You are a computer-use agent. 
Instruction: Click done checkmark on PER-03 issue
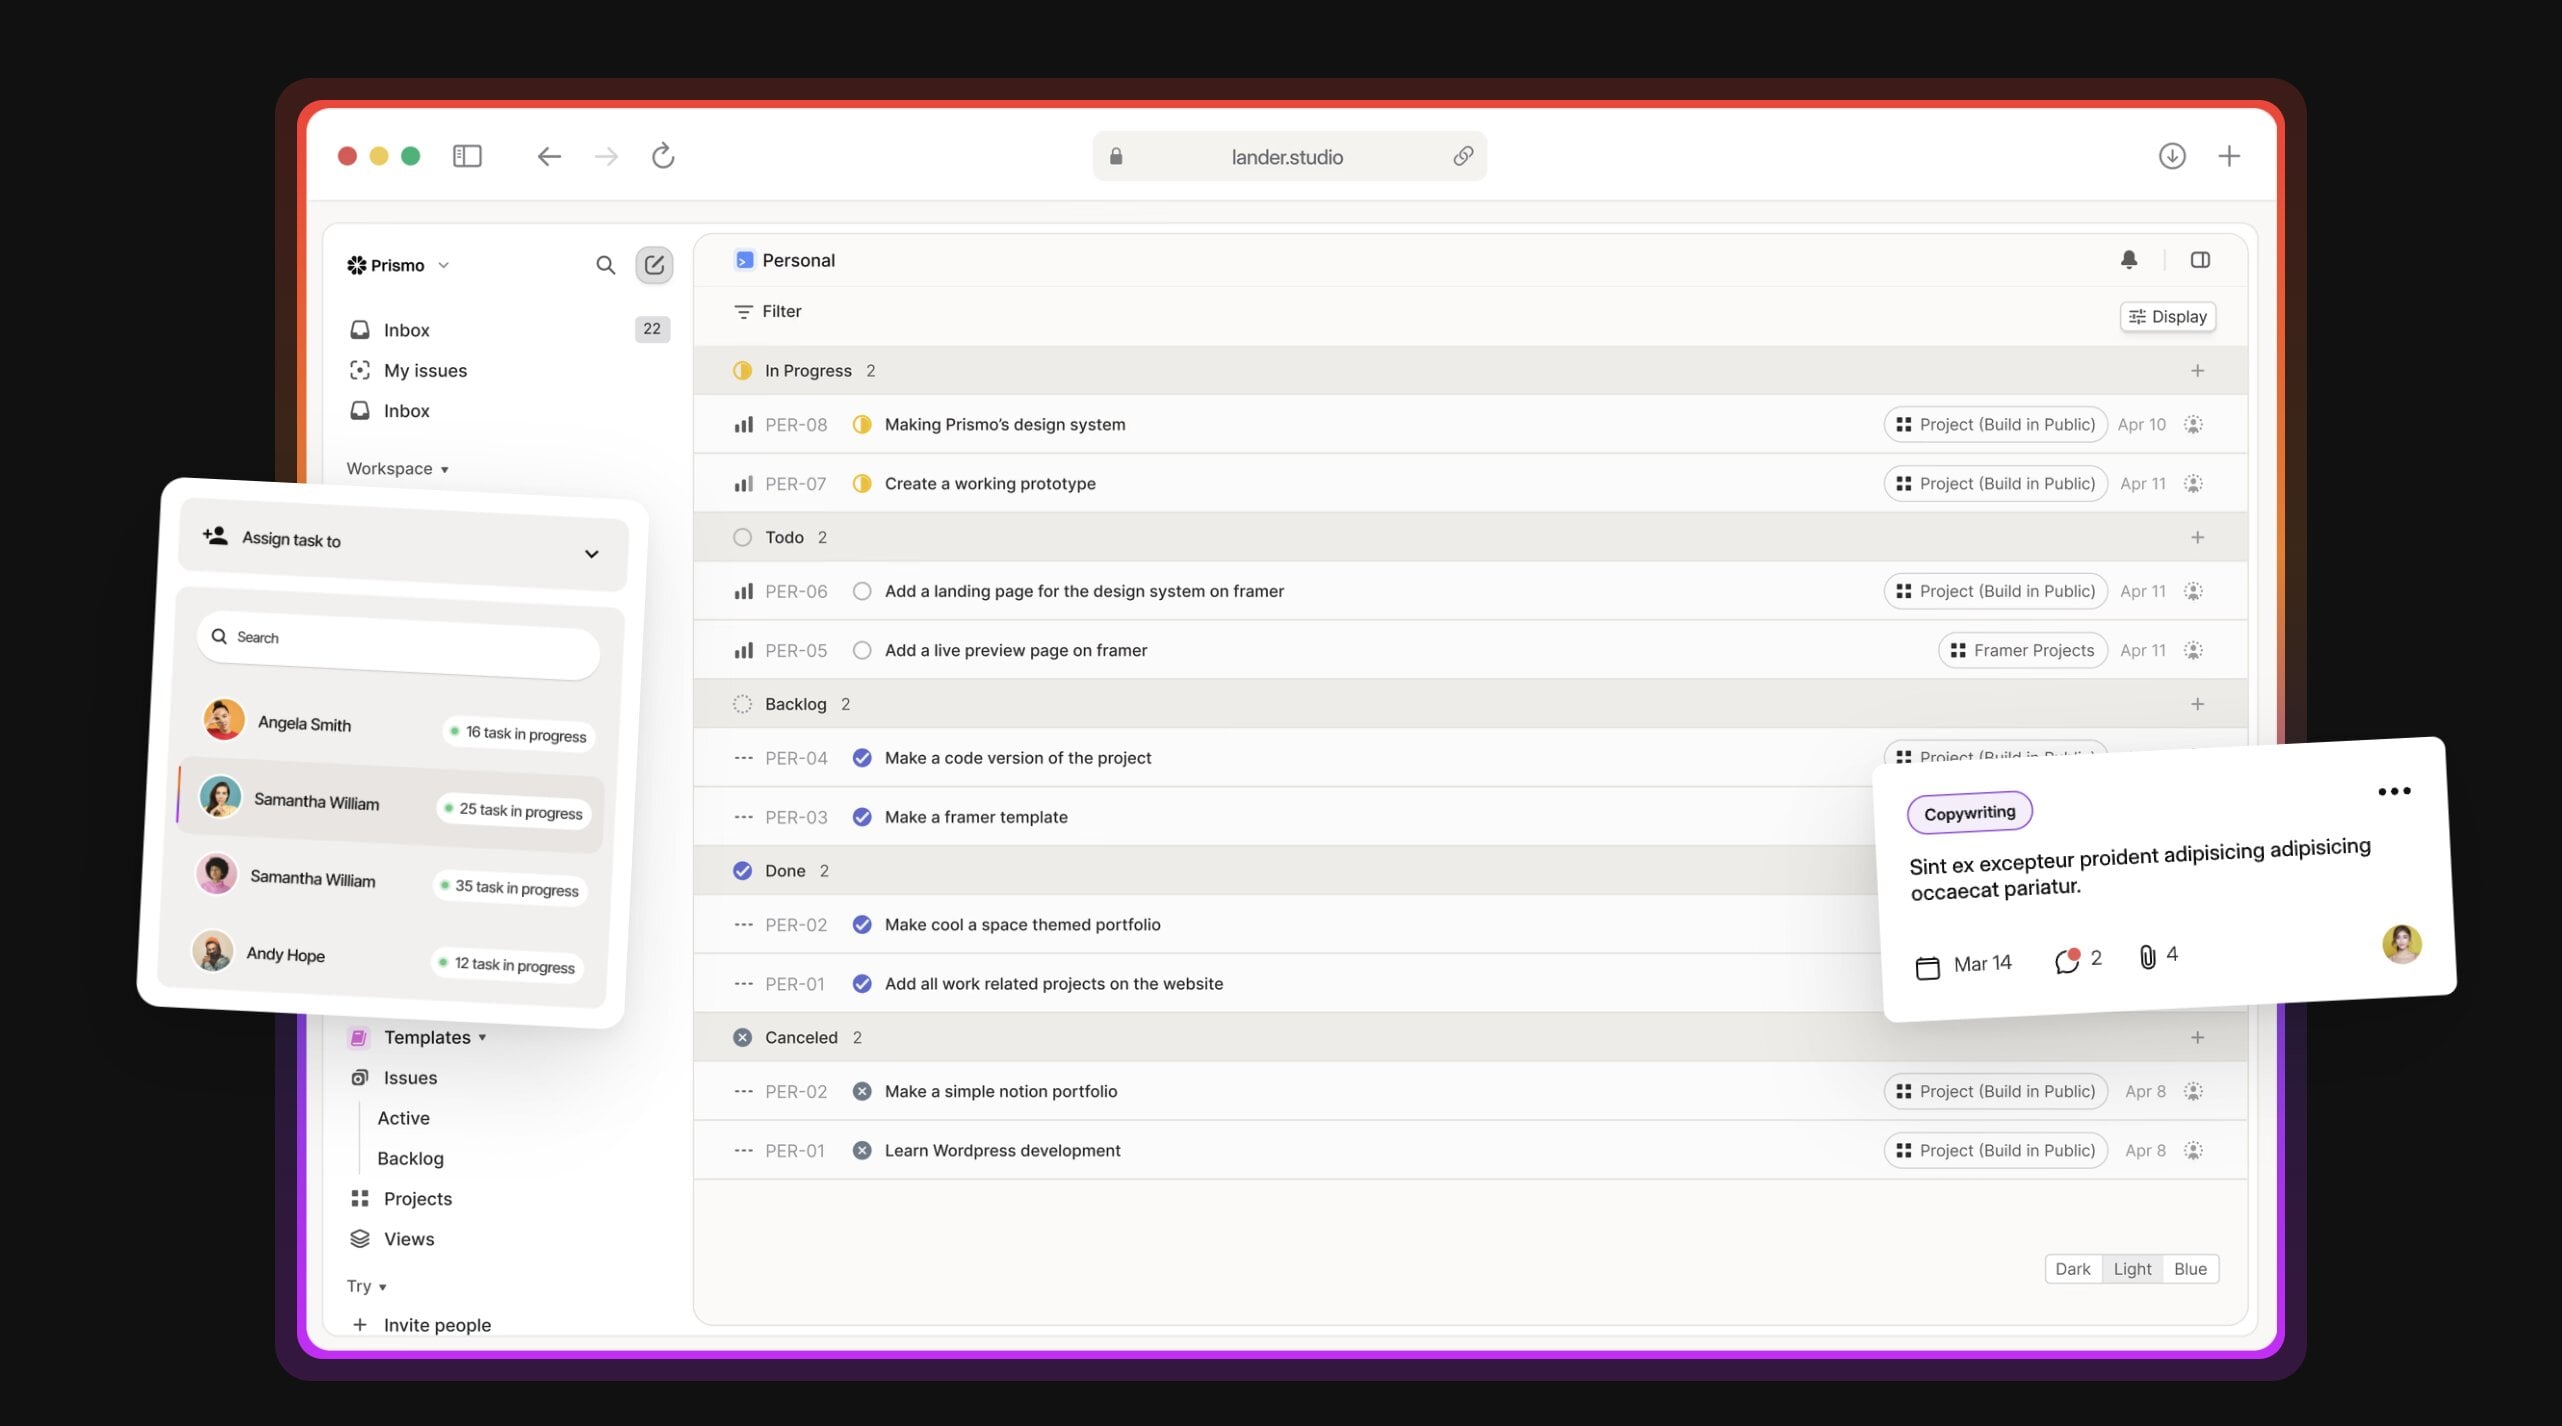pos(862,817)
